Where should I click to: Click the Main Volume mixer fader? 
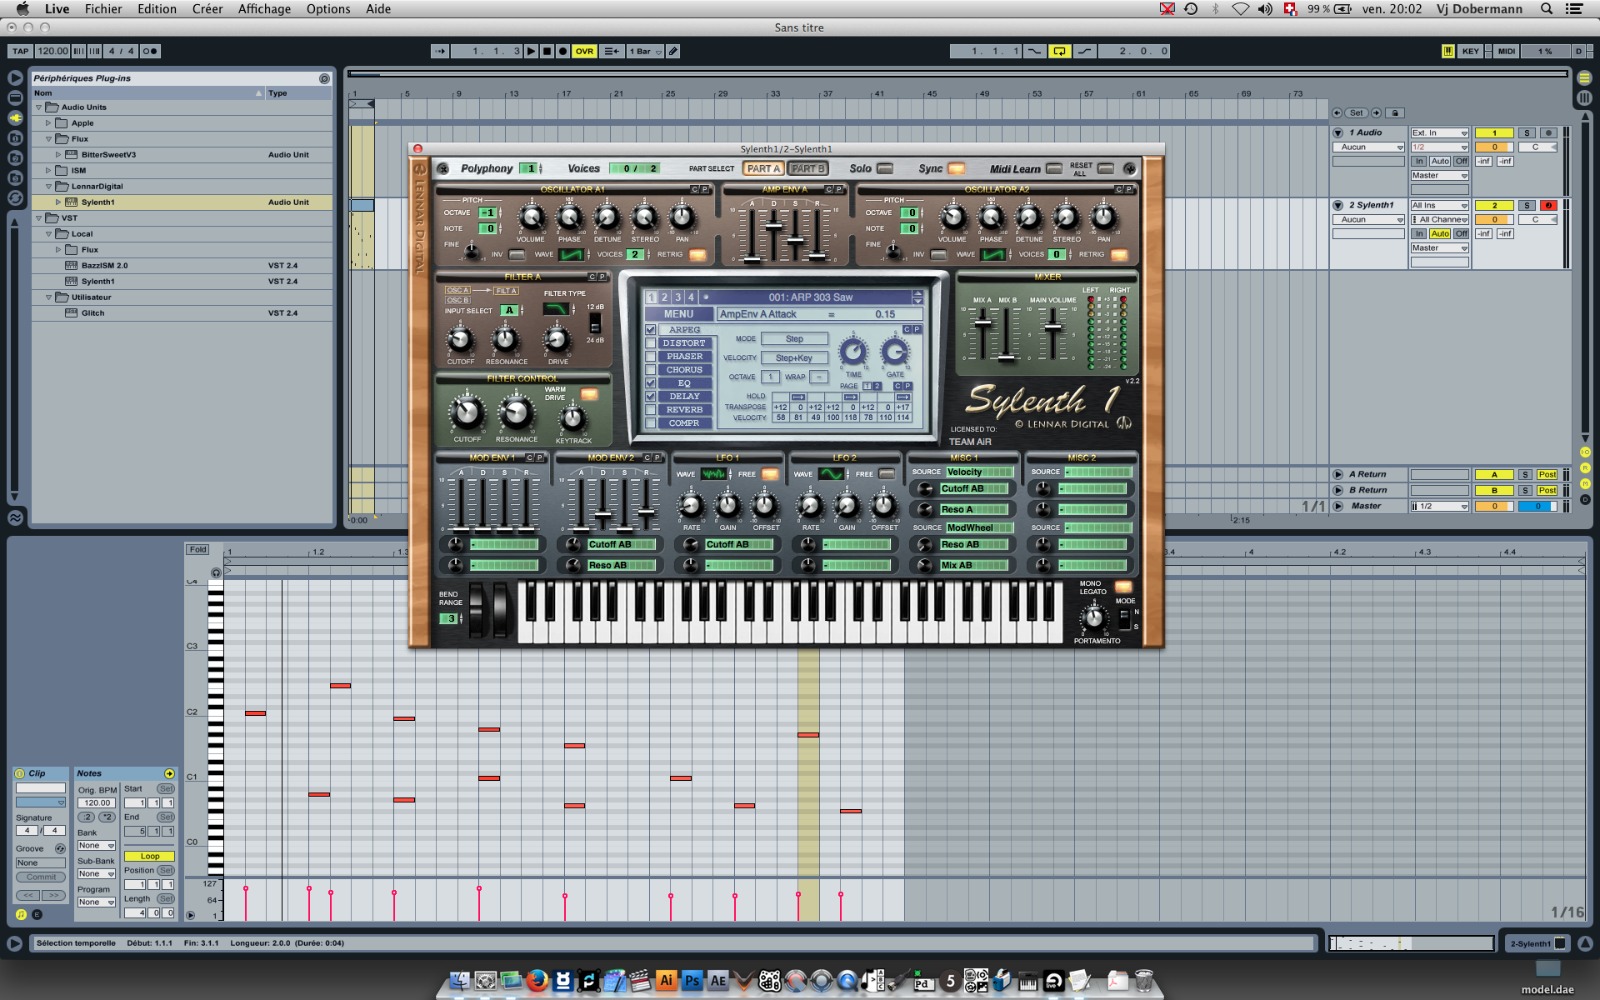[x=1053, y=328]
